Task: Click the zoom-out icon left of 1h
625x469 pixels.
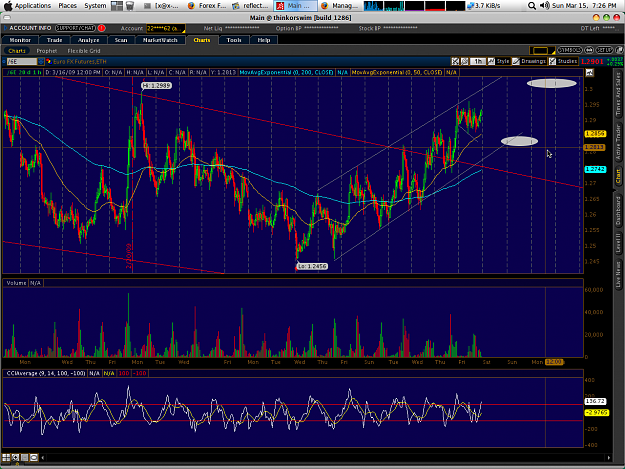Action: (455, 61)
